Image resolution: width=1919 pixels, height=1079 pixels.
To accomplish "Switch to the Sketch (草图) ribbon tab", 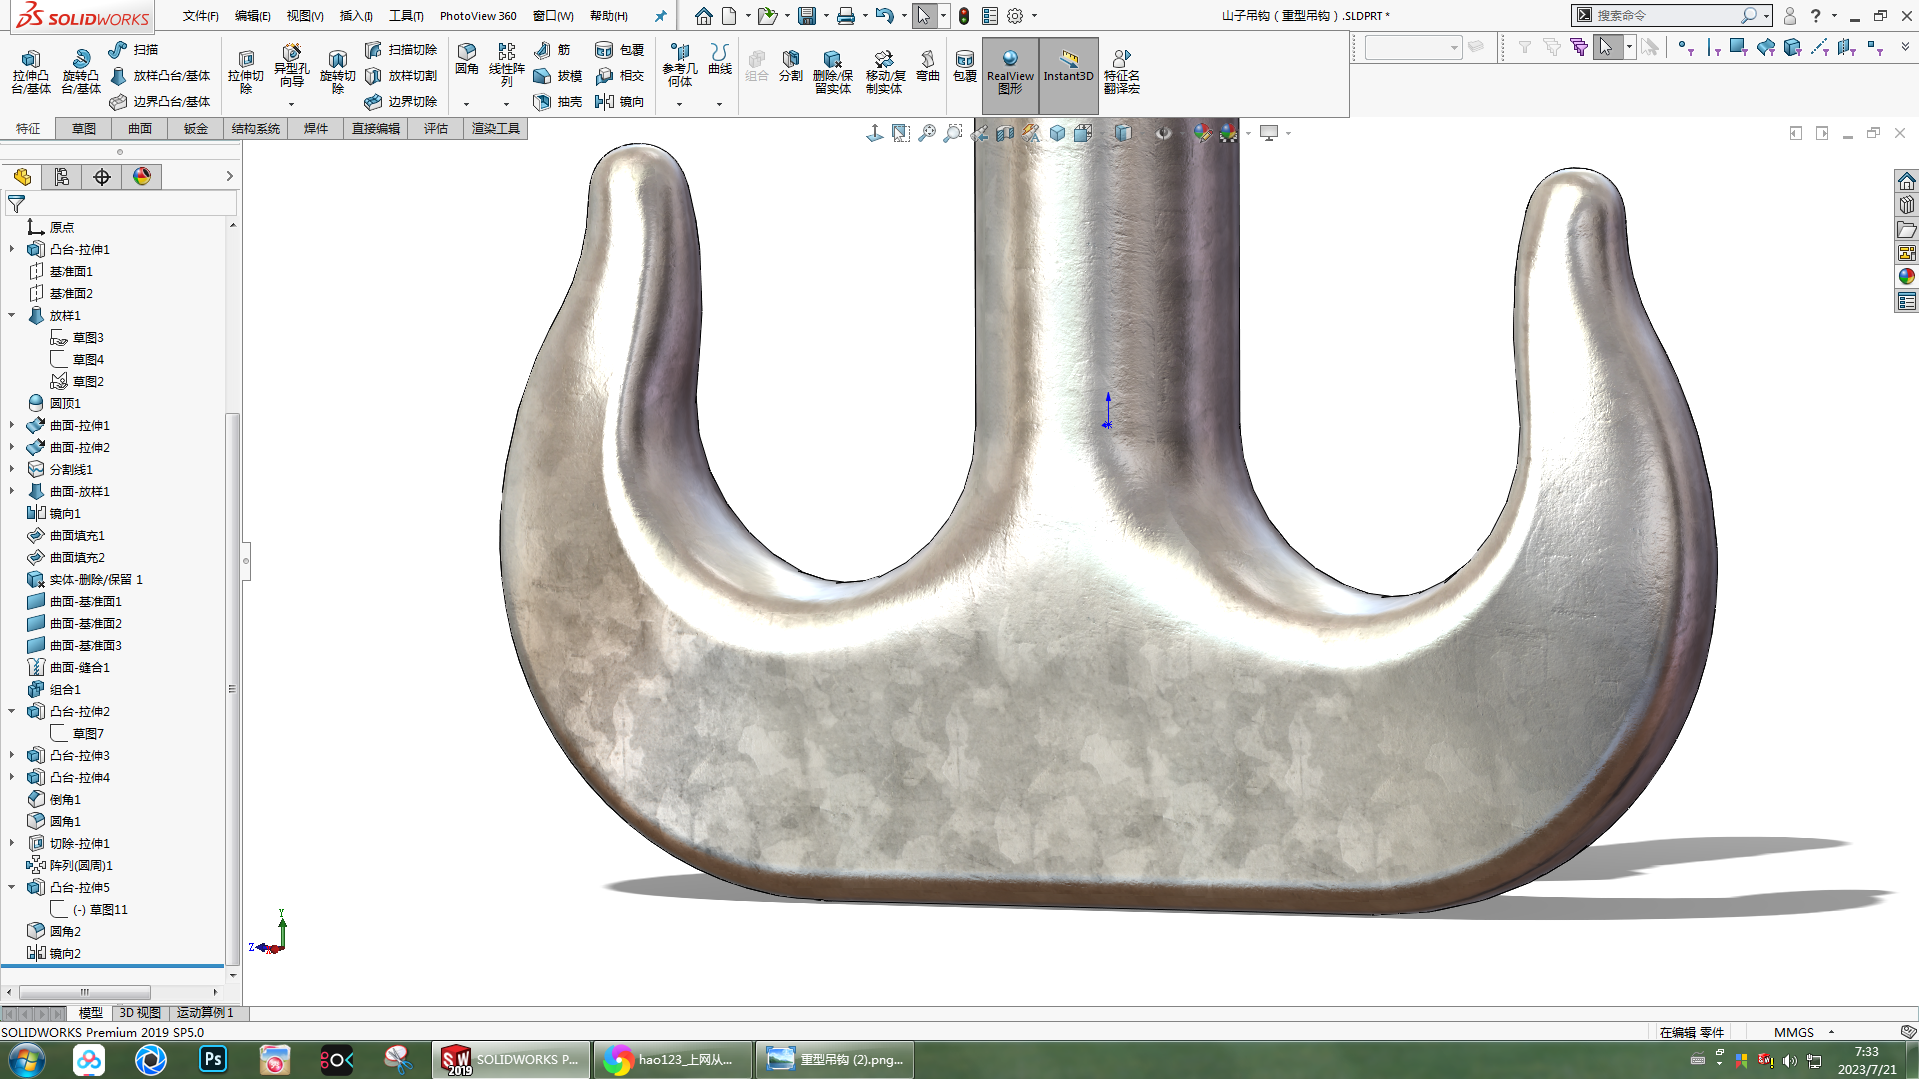I will [x=84, y=129].
